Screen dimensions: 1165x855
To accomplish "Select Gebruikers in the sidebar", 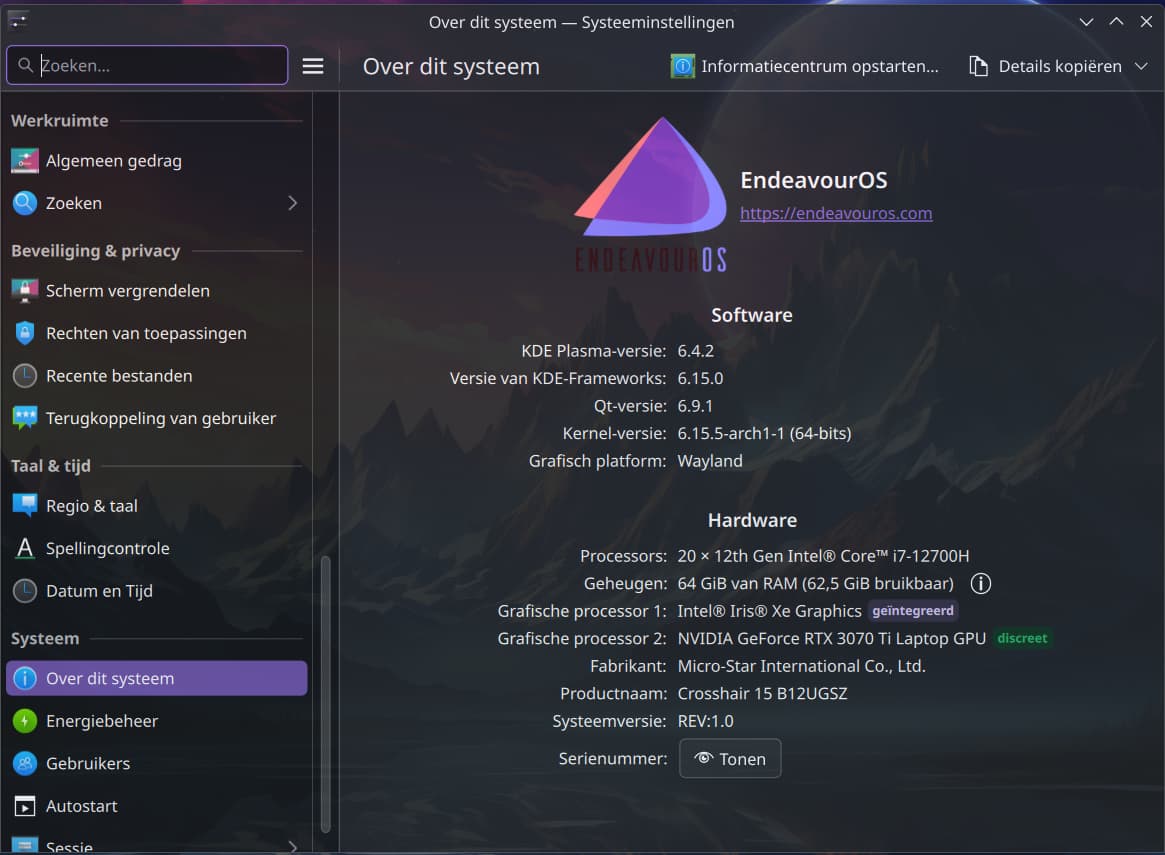I will [x=156, y=763].
